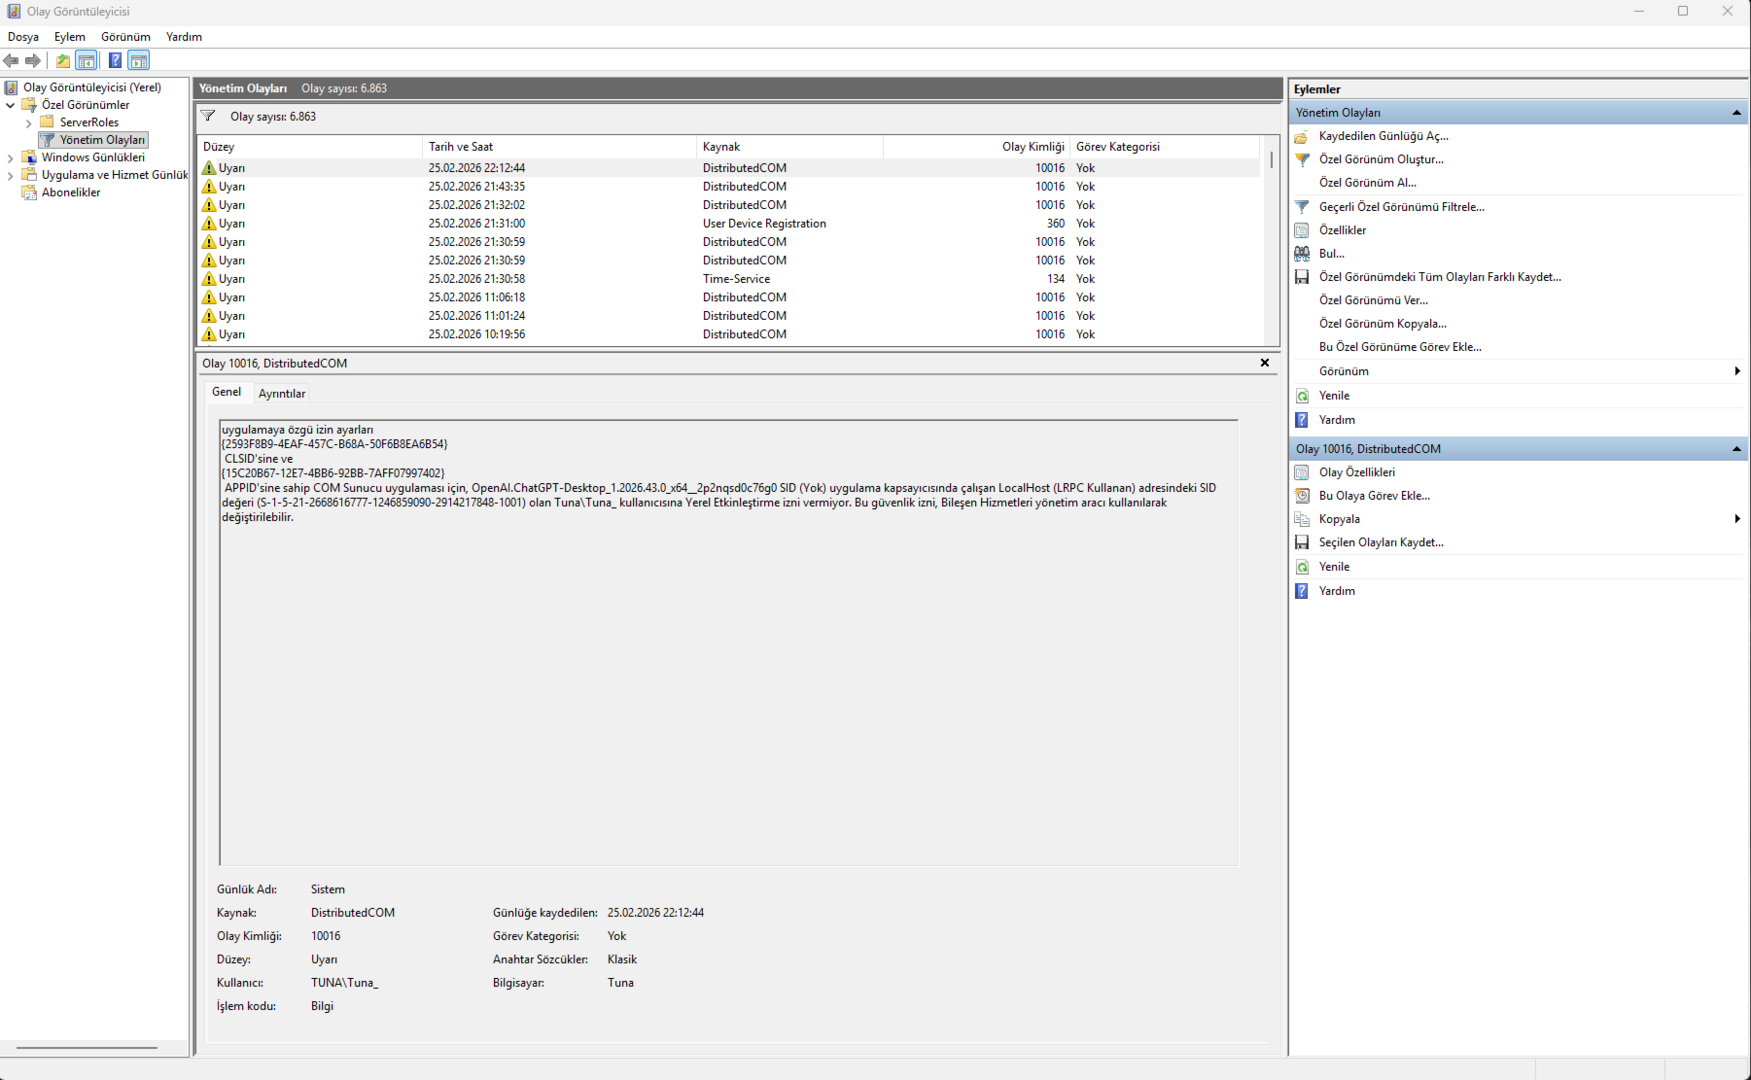Select the DistributedCOM event at 11:06:18
This screenshot has height=1080, width=1751.
click(729, 298)
